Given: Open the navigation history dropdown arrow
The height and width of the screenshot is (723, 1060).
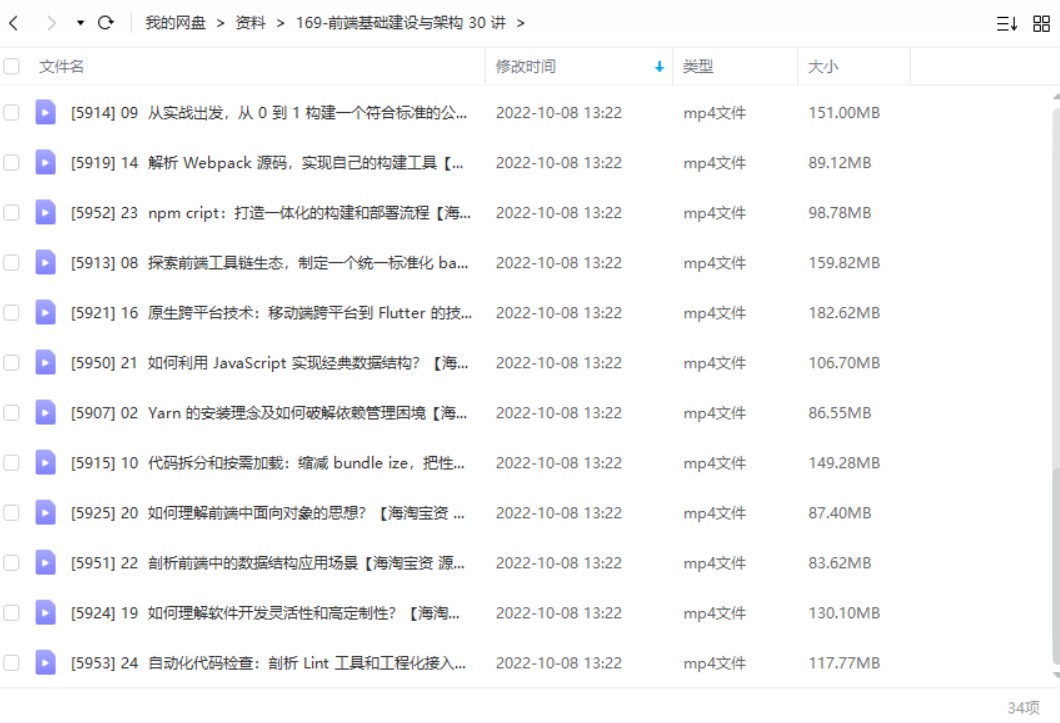Looking at the screenshot, I should [x=80, y=23].
